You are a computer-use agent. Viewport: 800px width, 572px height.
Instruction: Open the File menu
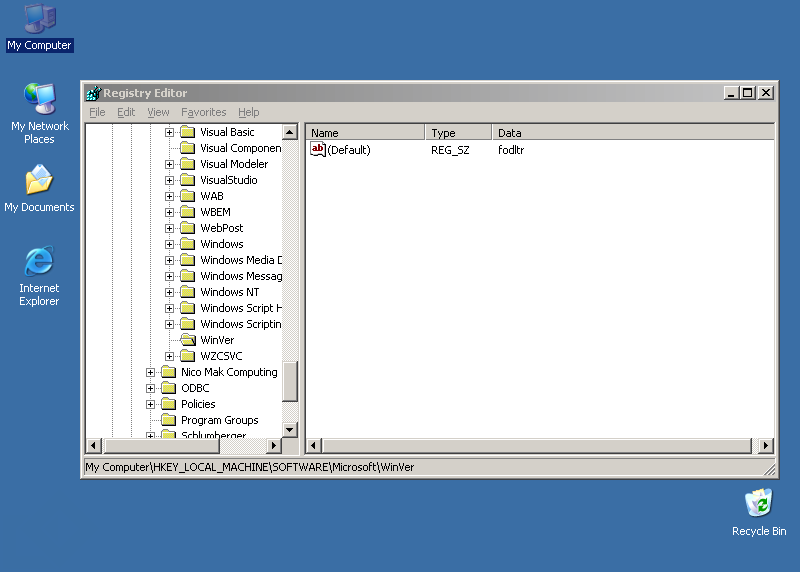pyautogui.click(x=97, y=112)
